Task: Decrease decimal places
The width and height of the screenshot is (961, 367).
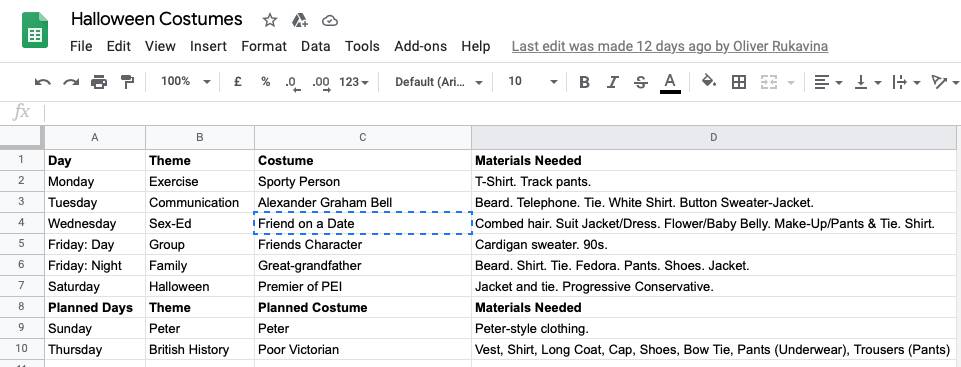Action: click(293, 83)
